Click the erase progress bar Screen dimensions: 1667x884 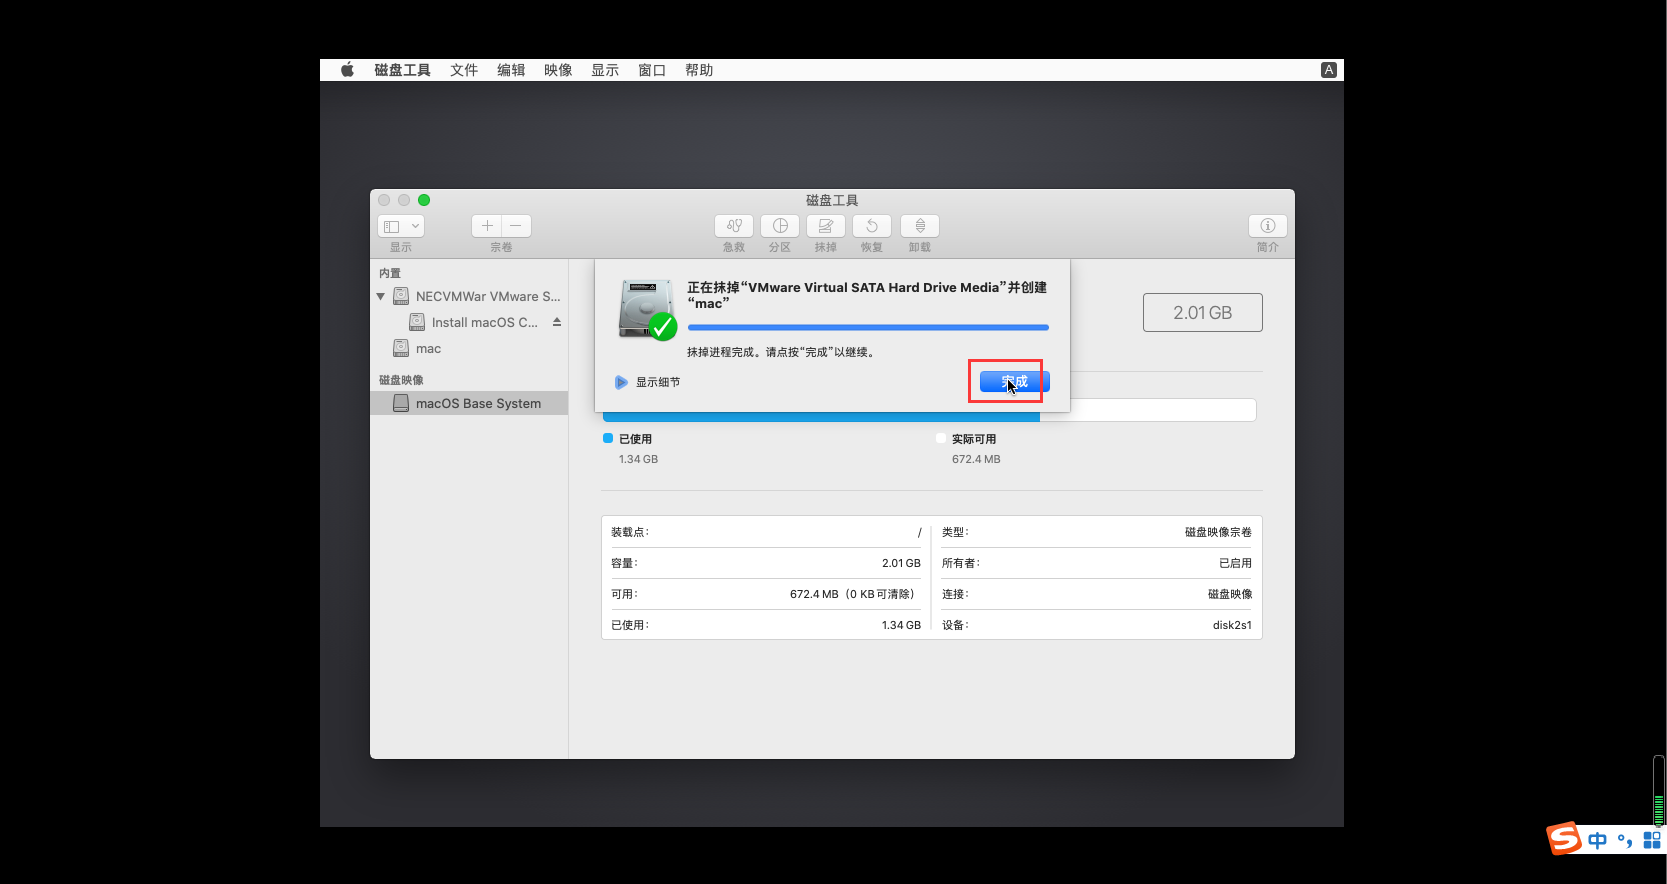pos(868,327)
